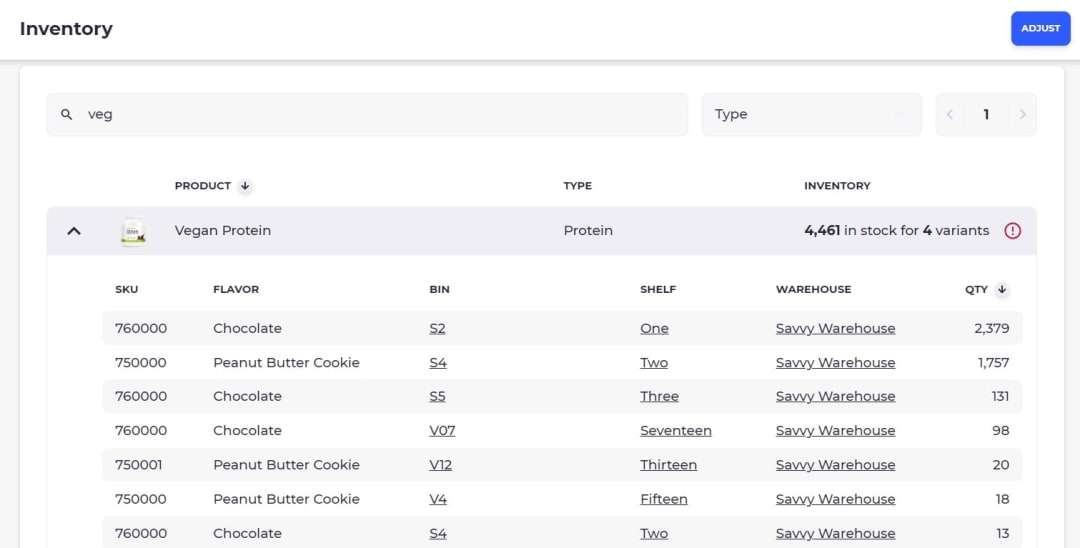Open bin V12 link

(441, 465)
